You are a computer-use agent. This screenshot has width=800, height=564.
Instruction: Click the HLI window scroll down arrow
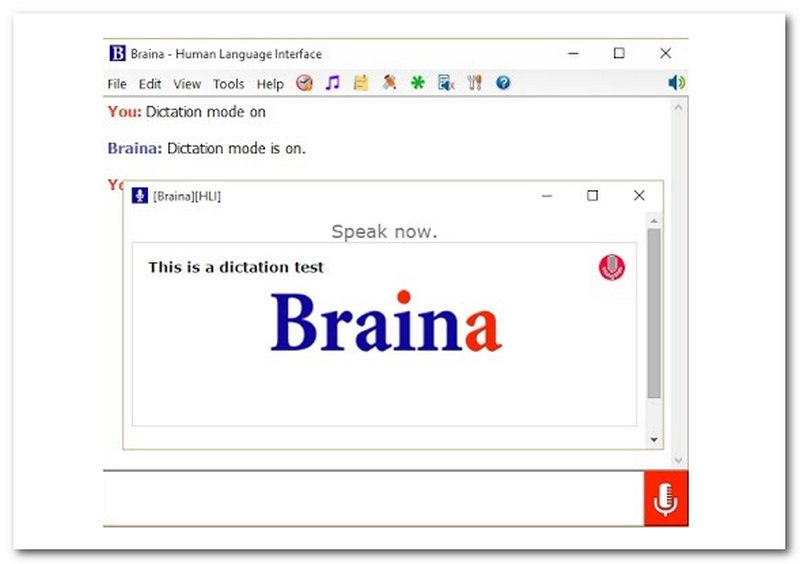click(654, 439)
